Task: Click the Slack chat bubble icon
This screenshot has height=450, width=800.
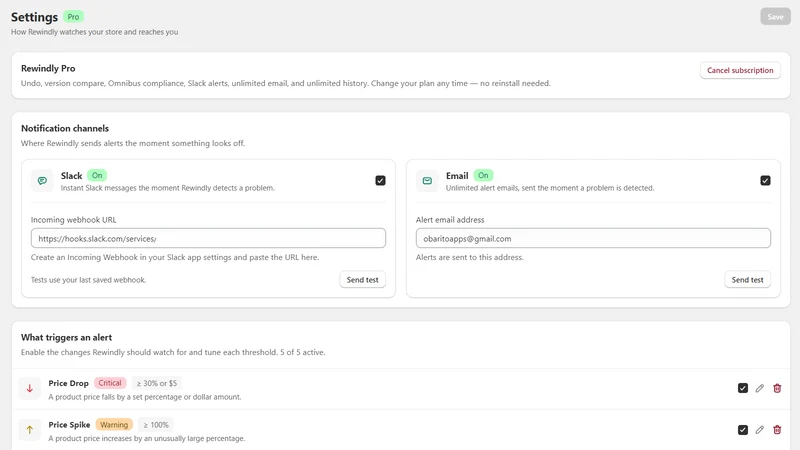Action: tap(42, 181)
